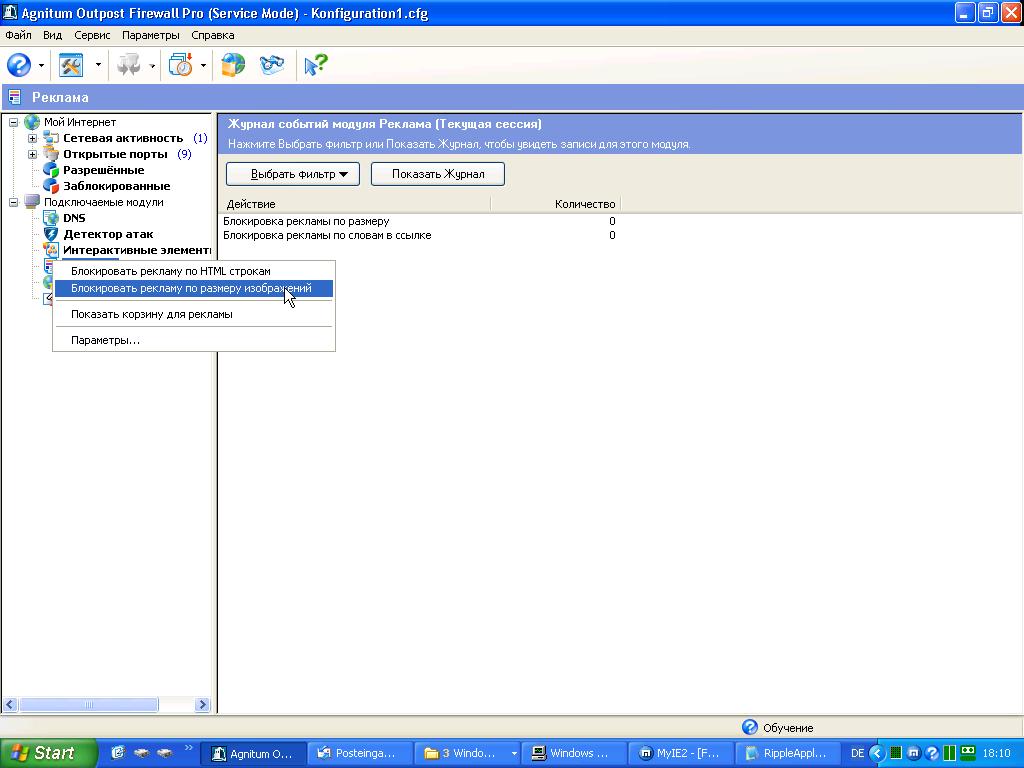The height and width of the screenshot is (768, 1024).
Task: Select Сетевая активность in the tree
Action: click(x=123, y=138)
